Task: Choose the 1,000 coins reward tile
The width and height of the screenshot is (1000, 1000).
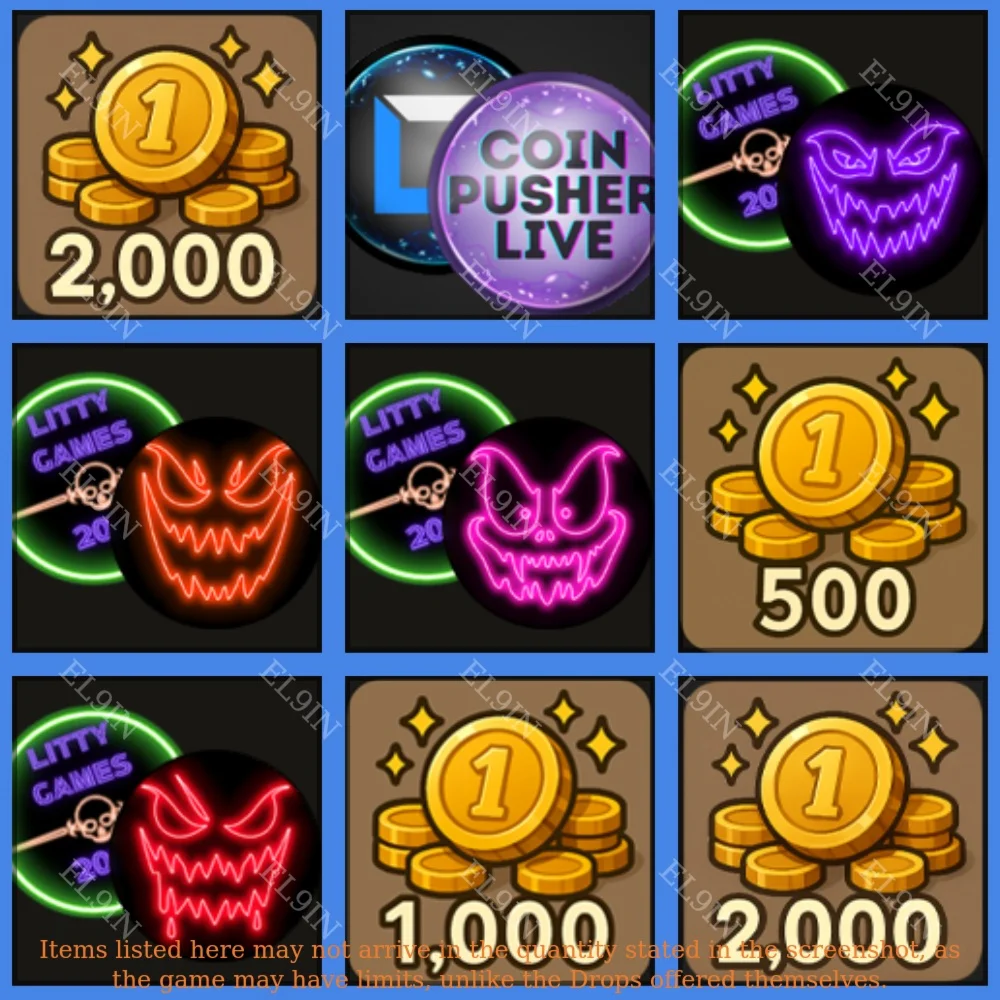Action: (500, 831)
